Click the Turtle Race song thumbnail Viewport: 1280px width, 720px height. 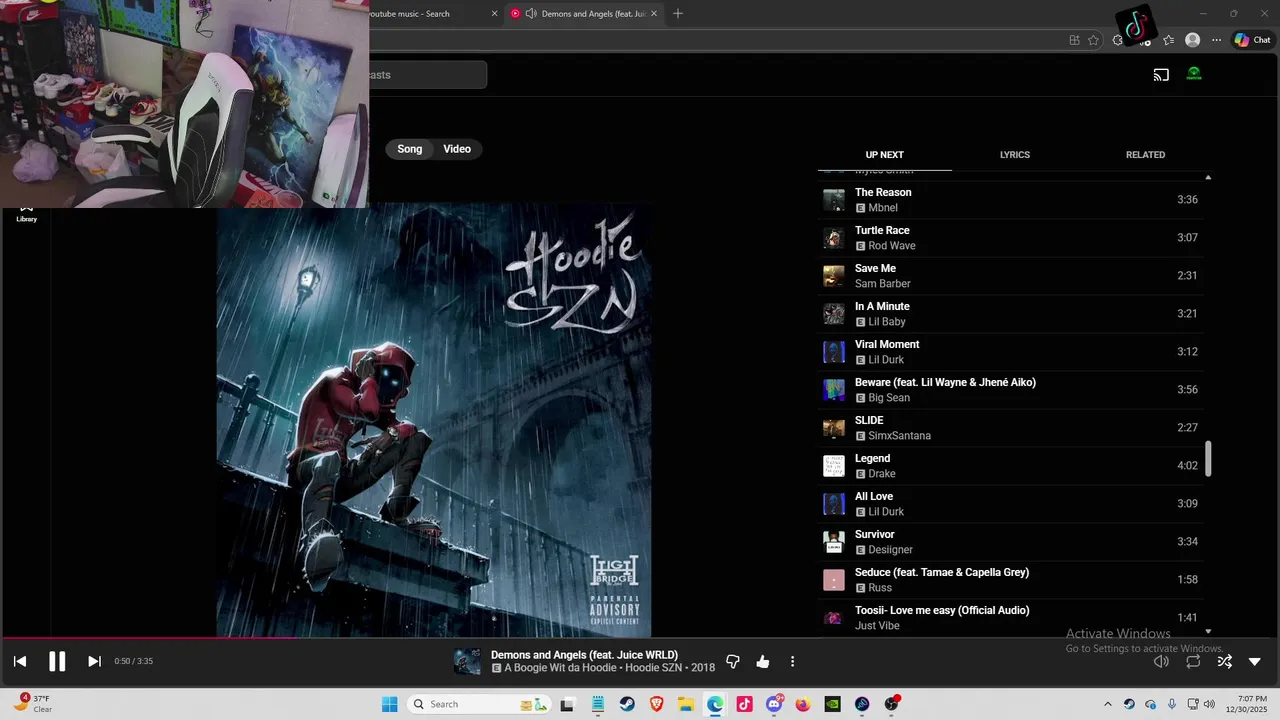point(834,238)
